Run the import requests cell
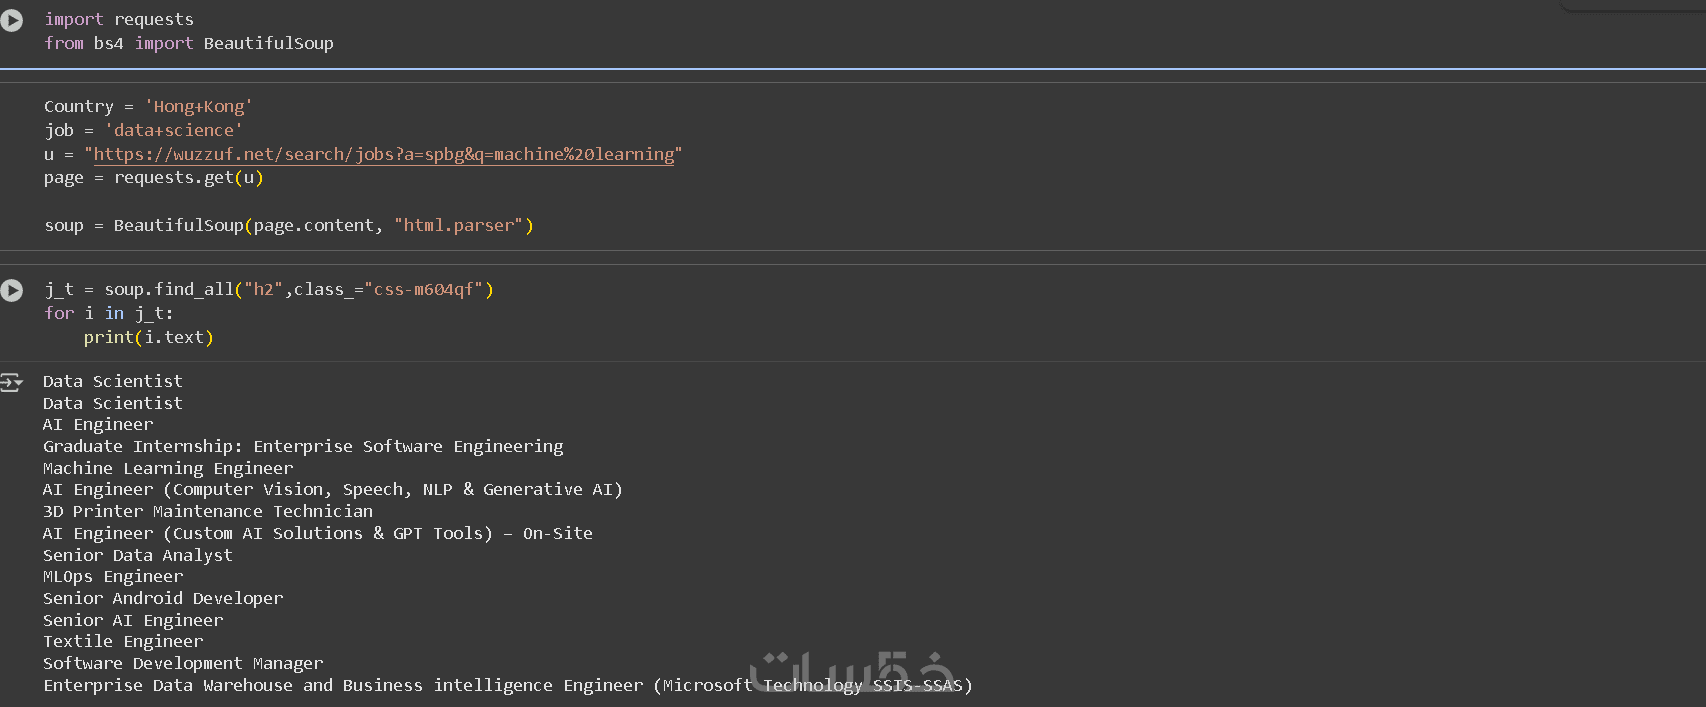Viewport: 1706px width, 707px height. [12, 20]
